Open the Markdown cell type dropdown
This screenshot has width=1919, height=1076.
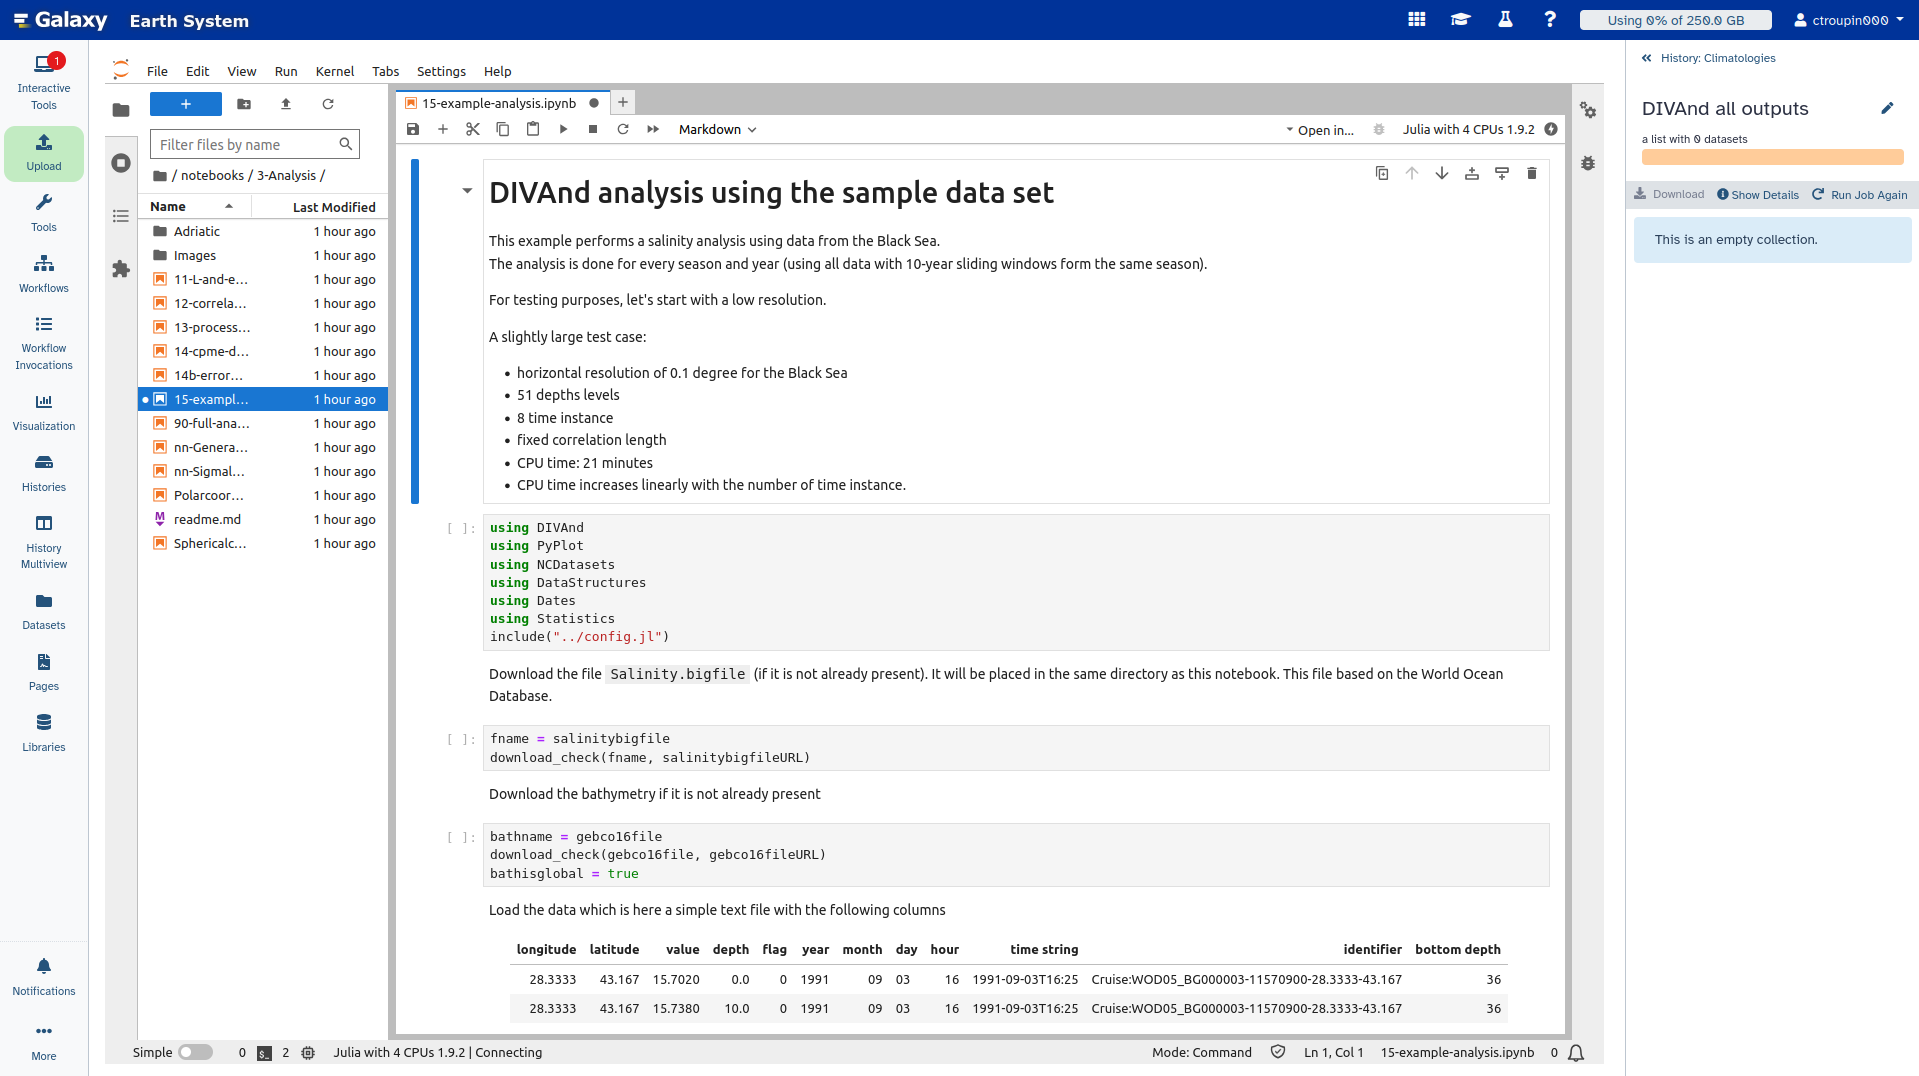pos(717,129)
